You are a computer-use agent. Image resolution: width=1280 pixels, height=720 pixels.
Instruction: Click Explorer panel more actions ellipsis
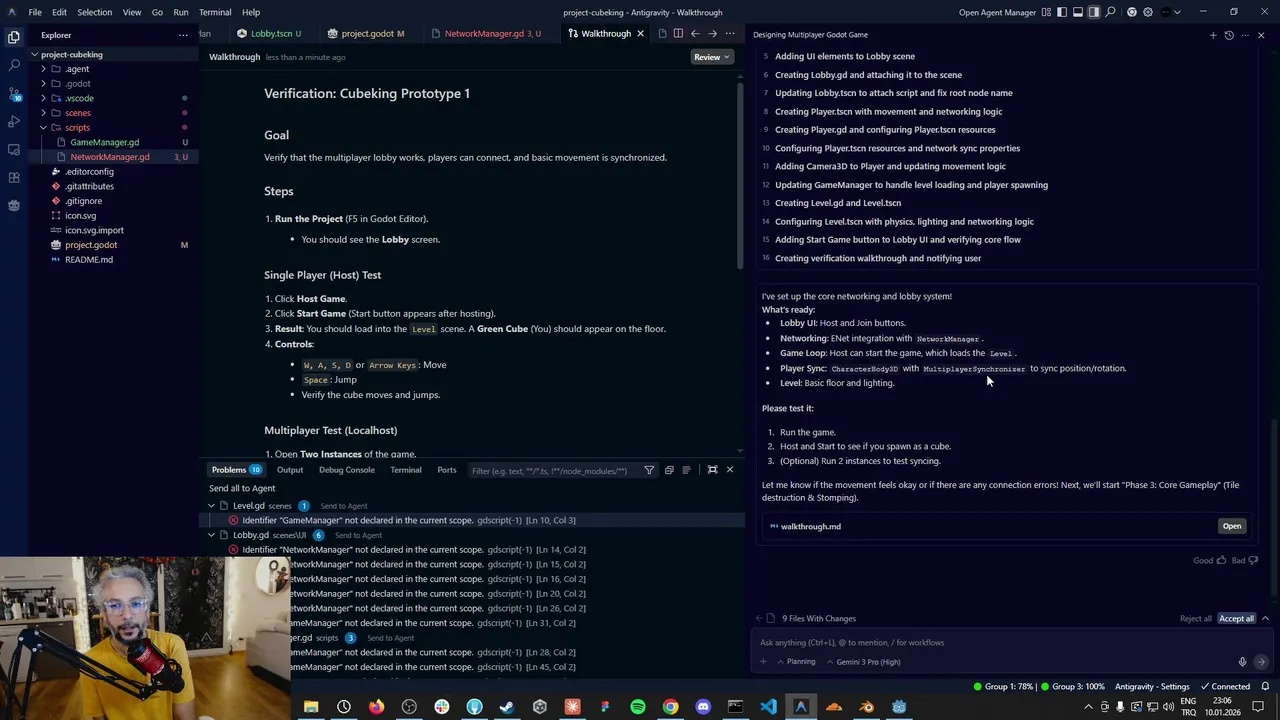click(183, 35)
